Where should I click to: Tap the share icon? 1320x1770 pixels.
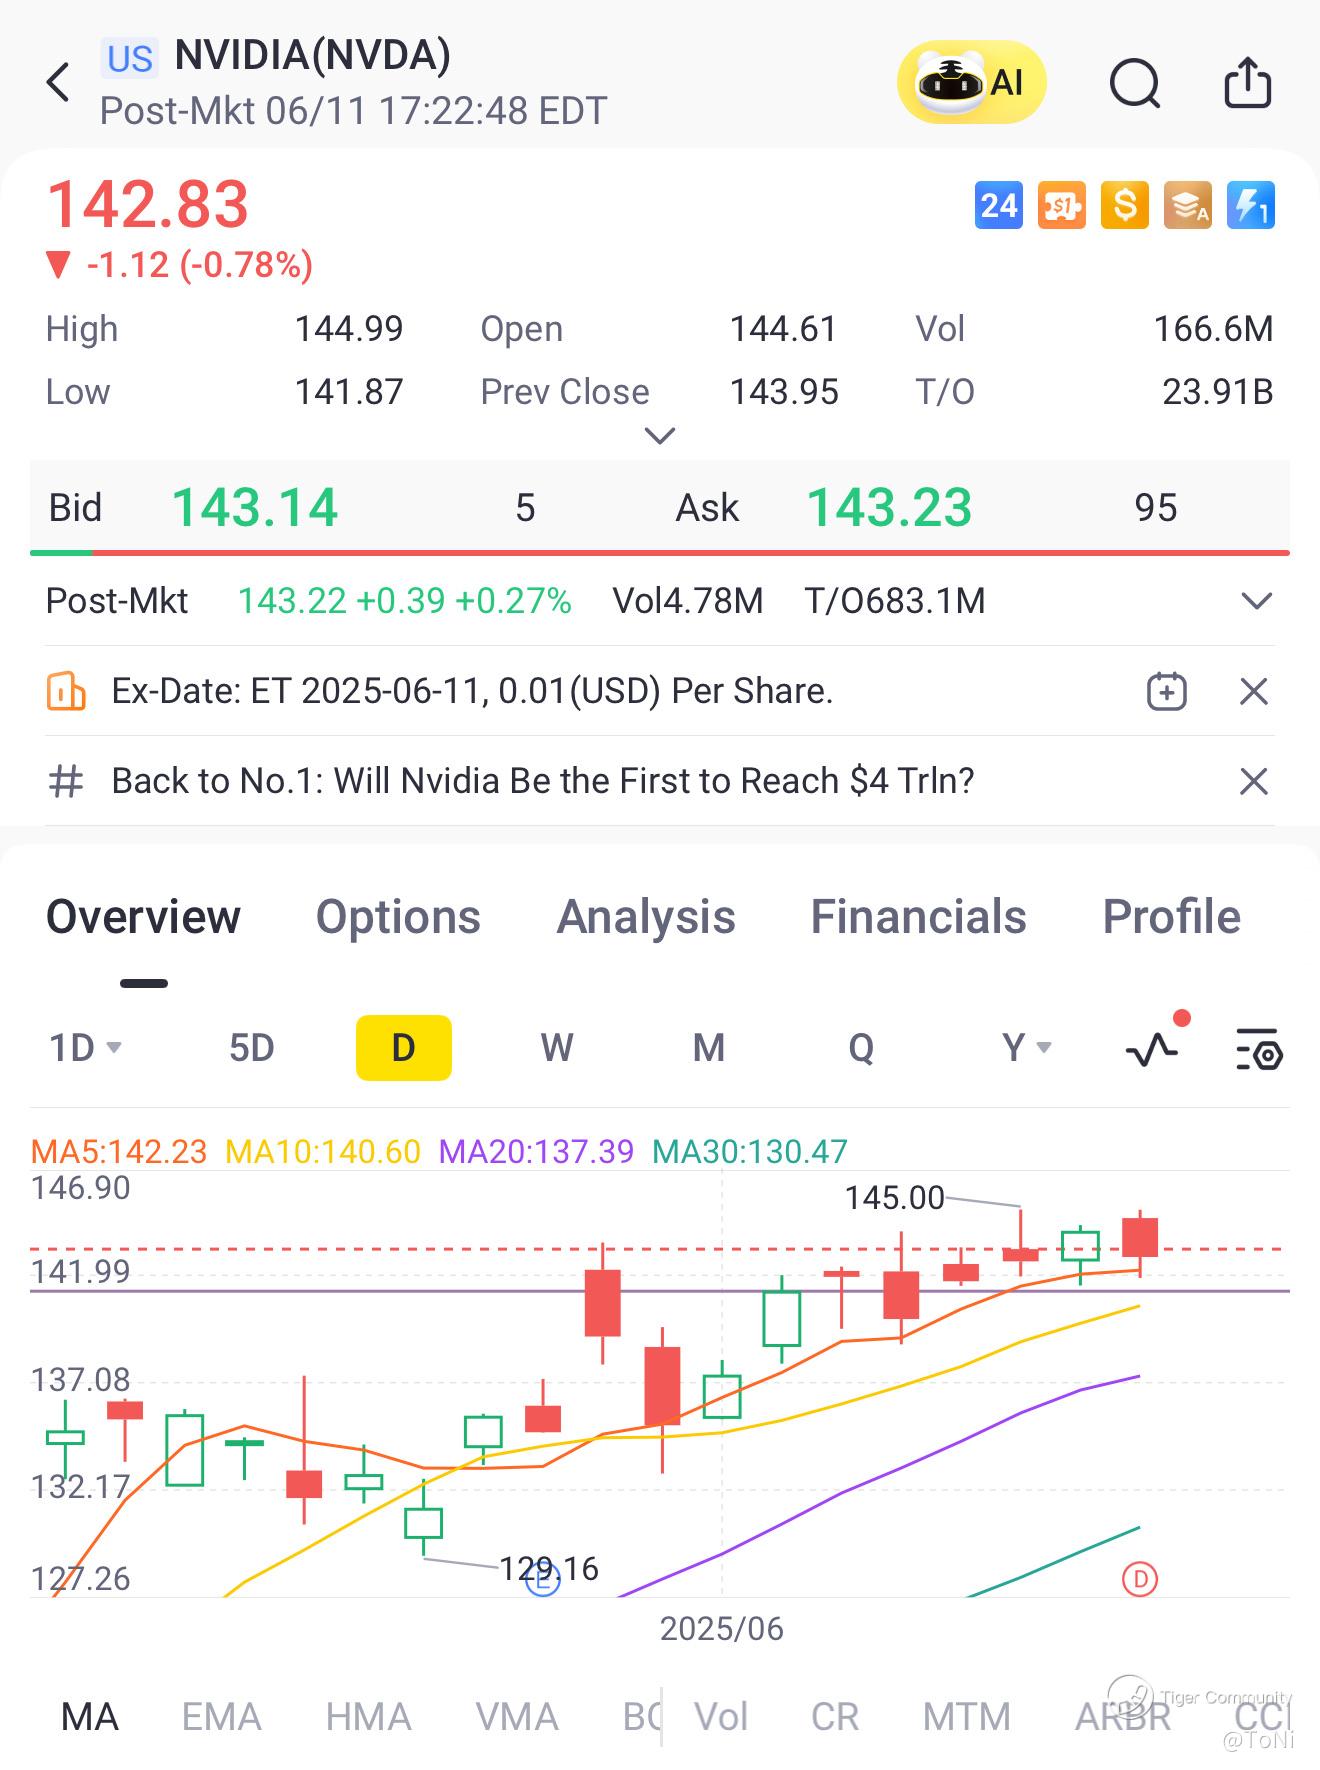(1247, 81)
